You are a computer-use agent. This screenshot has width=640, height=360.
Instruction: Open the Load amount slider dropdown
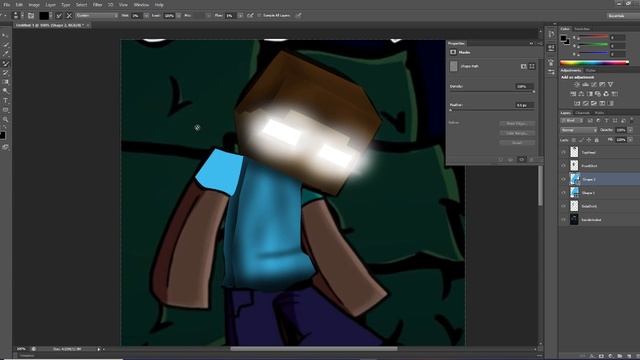click(x=179, y=16)
